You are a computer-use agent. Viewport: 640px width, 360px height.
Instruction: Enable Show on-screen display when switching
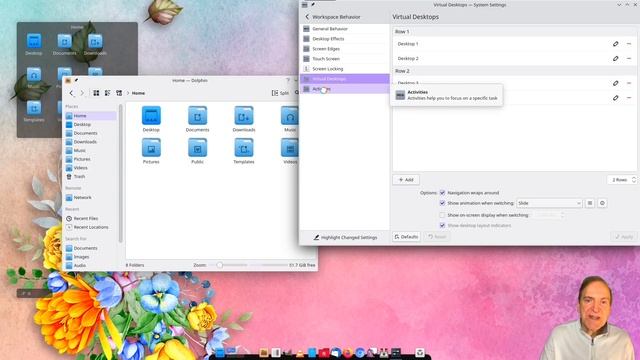tap(442, 215)
